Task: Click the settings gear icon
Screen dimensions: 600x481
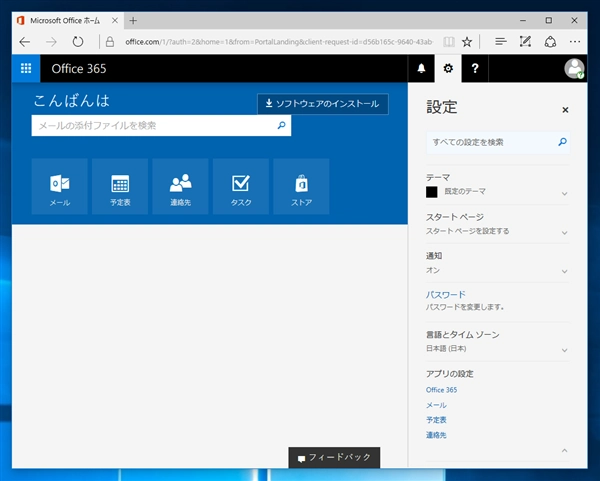Action: coord(448,68)
